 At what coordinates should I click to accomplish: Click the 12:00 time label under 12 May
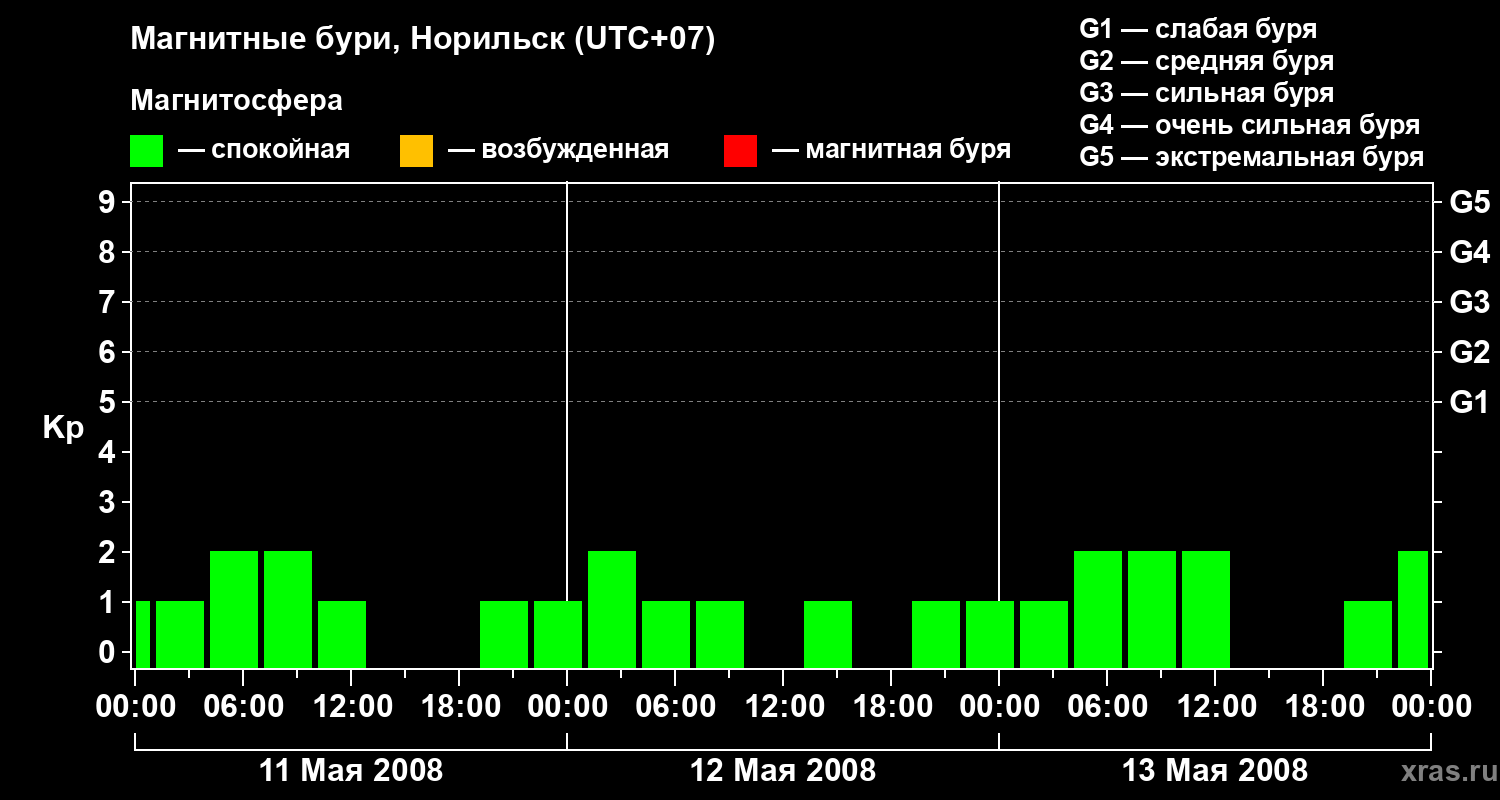click(783, 707)
